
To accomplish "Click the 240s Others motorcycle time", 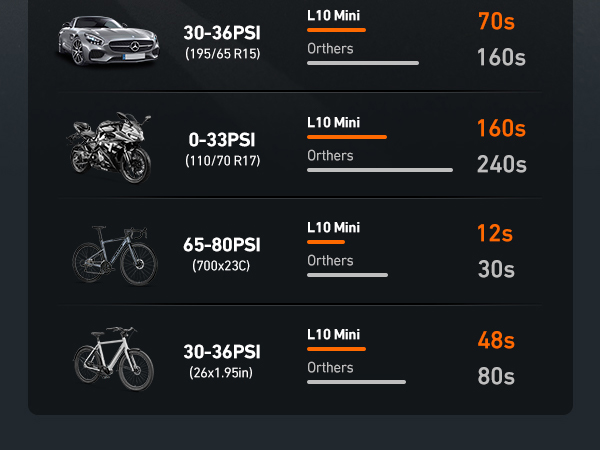I will [501, 165].
